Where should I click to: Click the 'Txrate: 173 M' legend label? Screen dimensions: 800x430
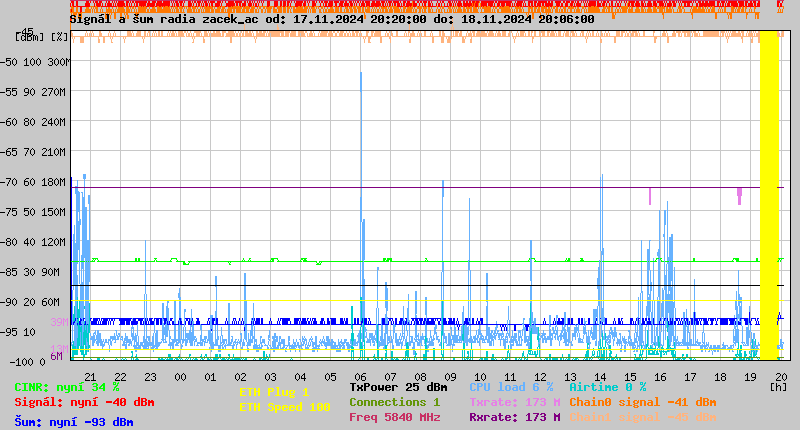pyautogui.click(x=515, y=402)
